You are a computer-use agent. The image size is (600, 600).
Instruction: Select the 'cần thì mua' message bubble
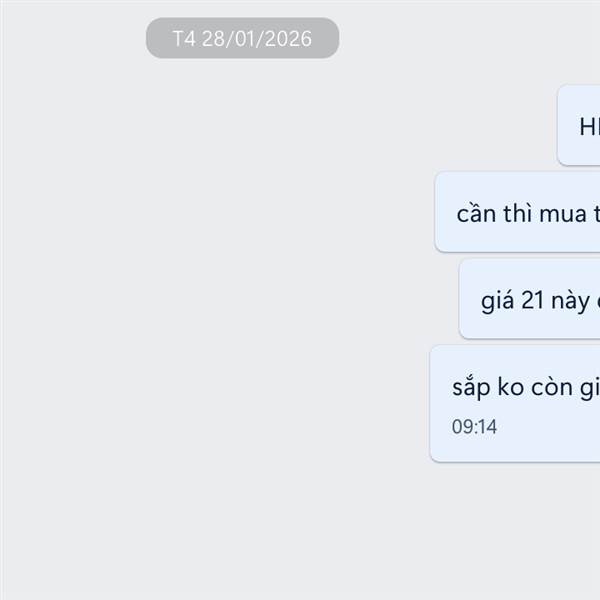coord(517,212)
